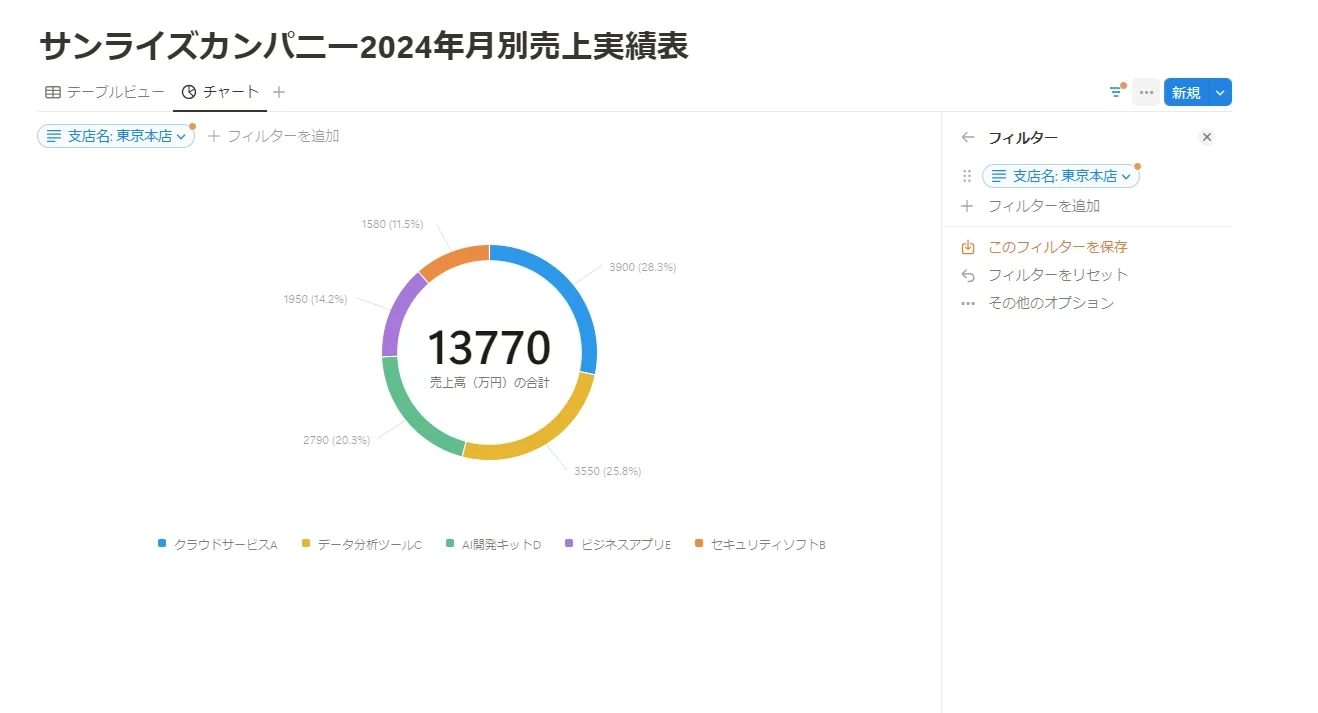
Task: Click the save icon next to このフィルターを保存
Action: [967, 247]
